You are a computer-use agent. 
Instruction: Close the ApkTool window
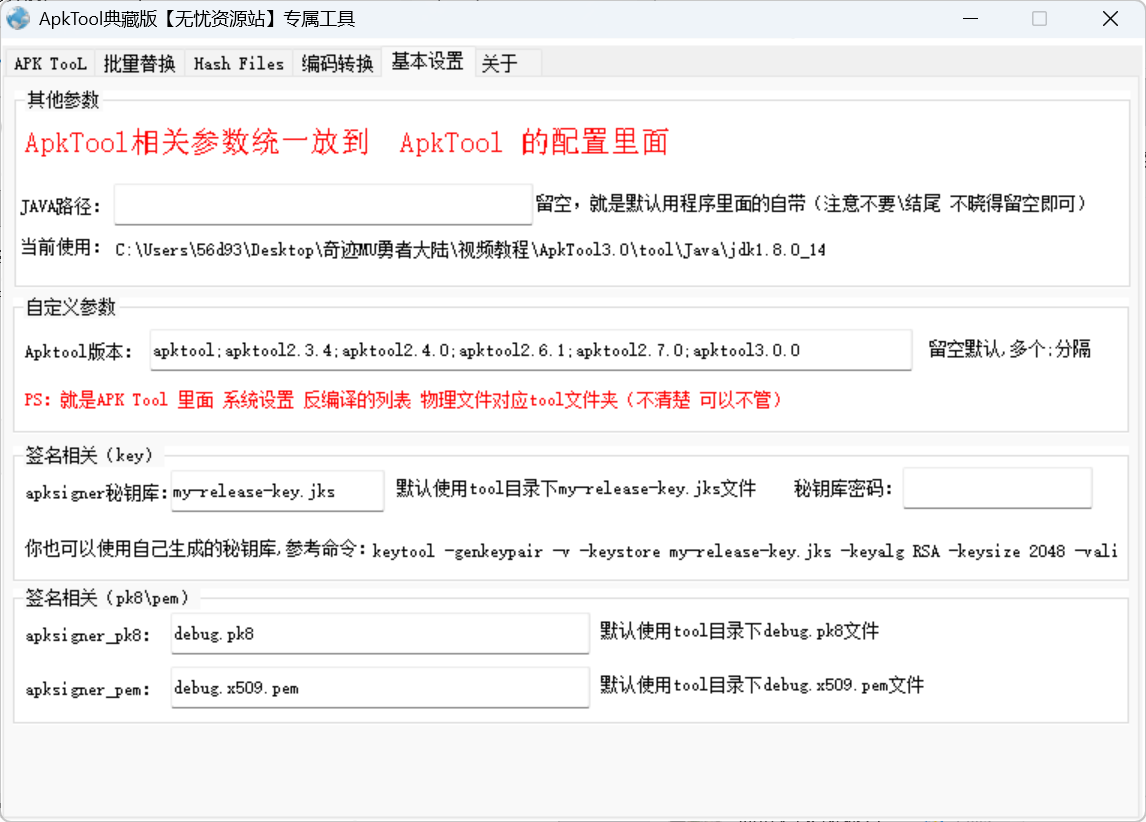coord(1110,18)
